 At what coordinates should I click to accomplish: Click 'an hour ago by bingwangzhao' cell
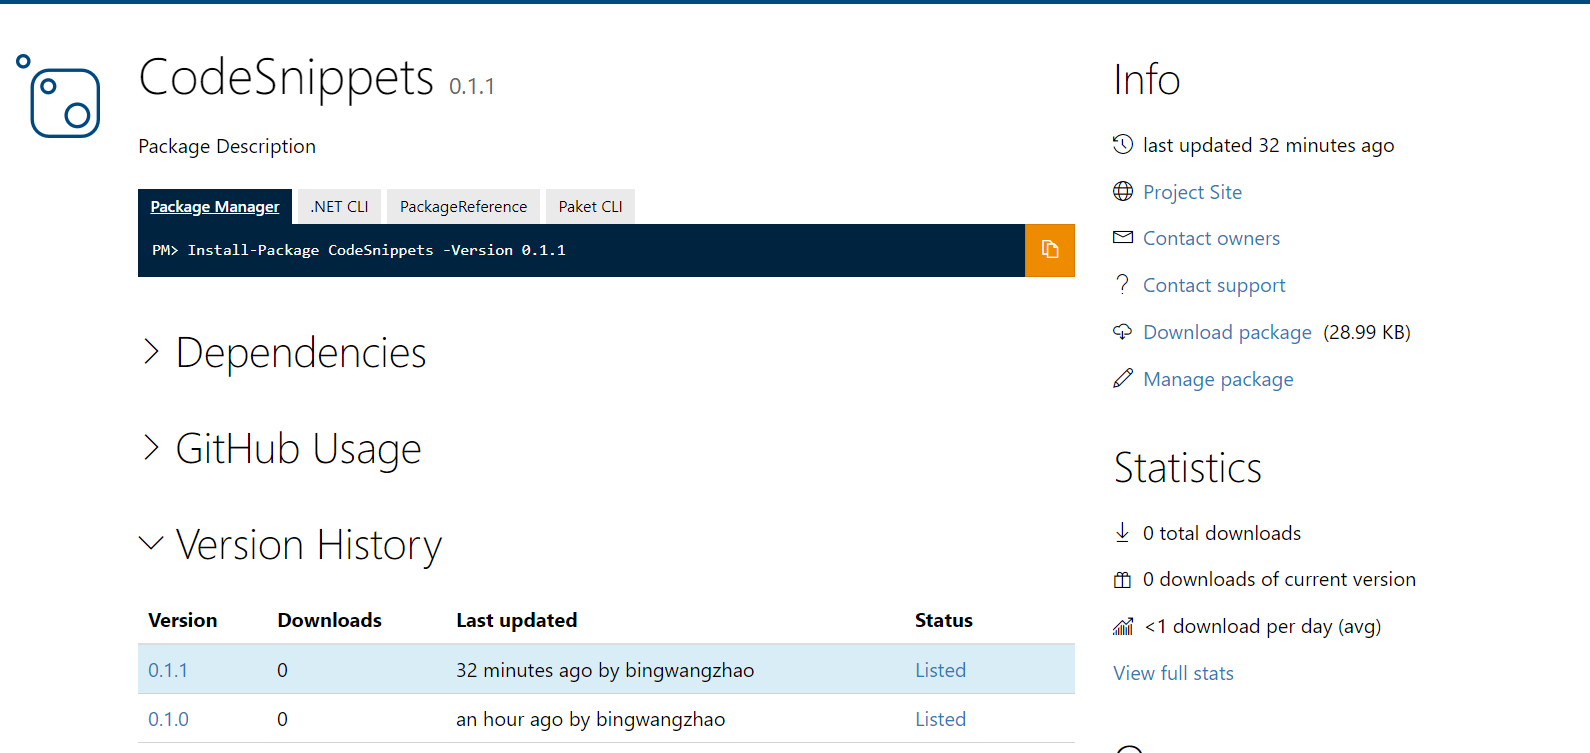click(x=590, y=719)
